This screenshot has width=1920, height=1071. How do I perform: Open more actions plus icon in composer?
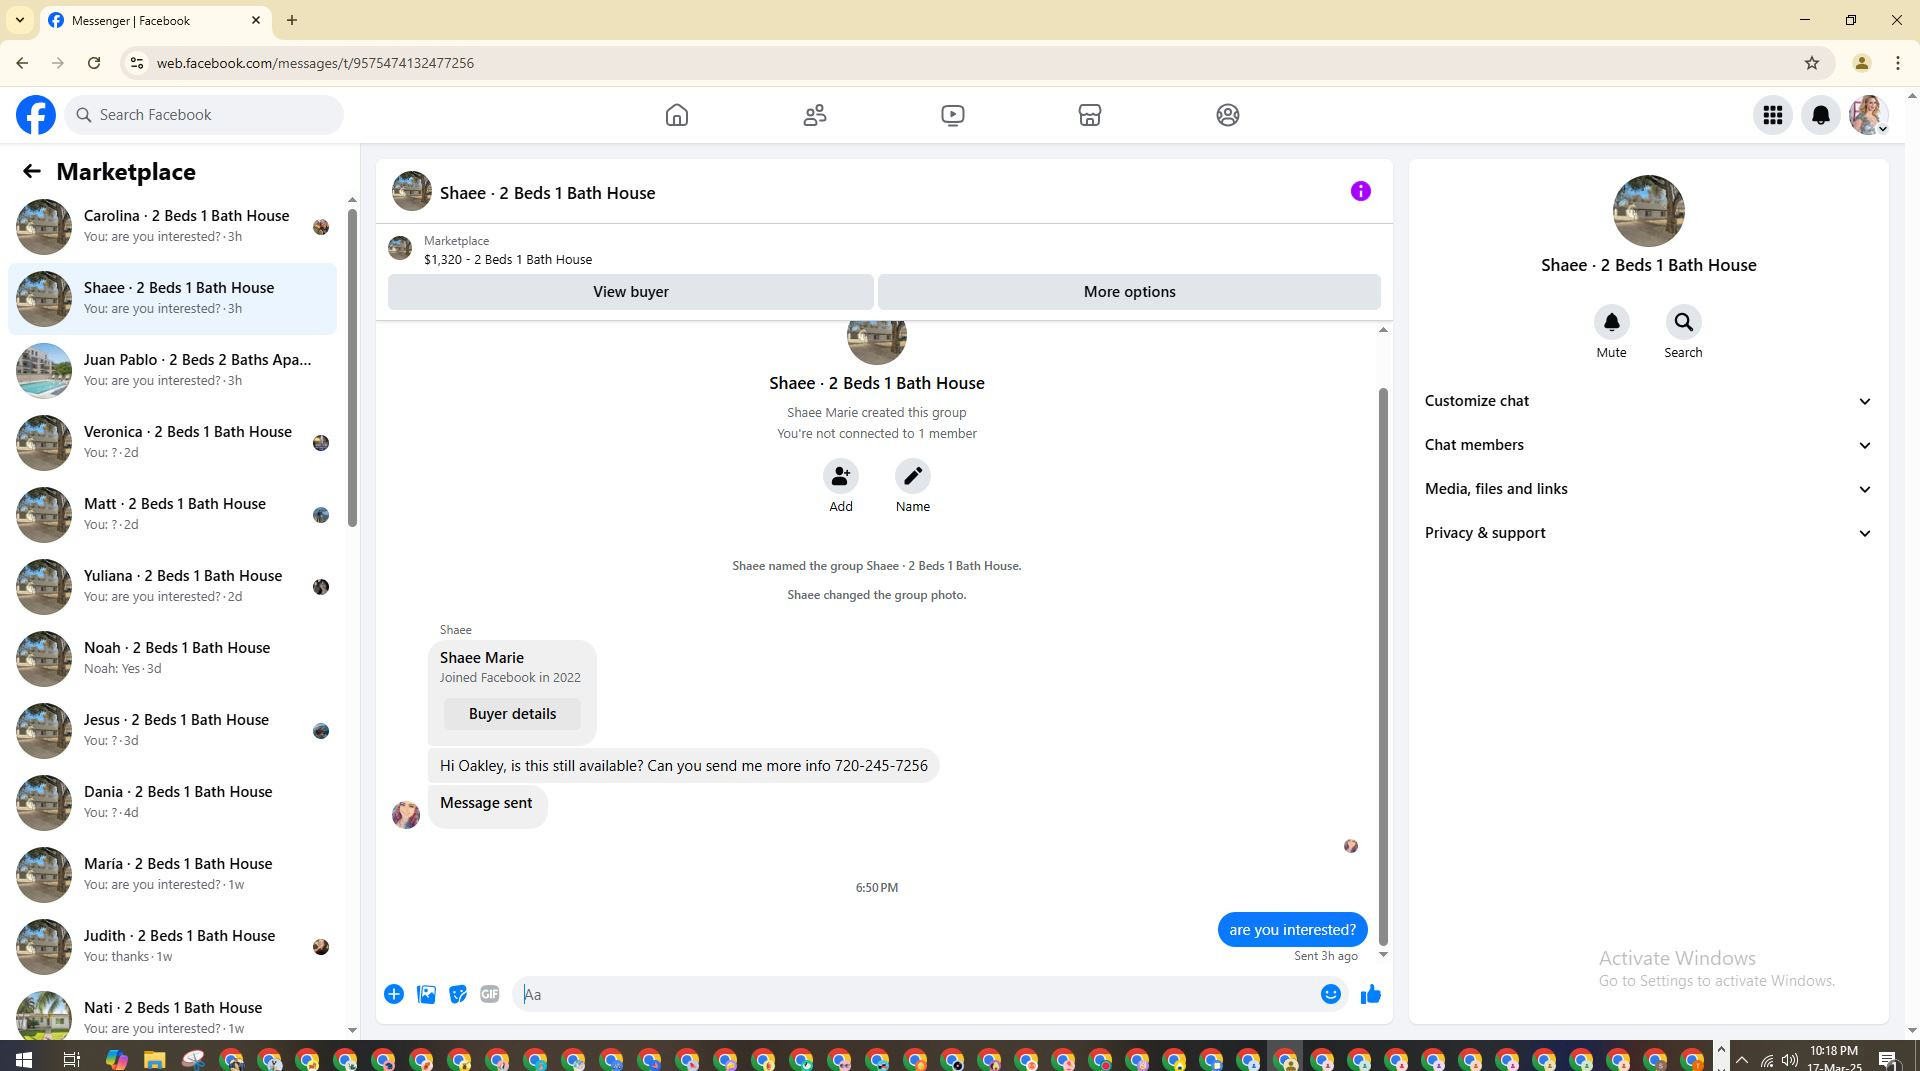(394, 995)
